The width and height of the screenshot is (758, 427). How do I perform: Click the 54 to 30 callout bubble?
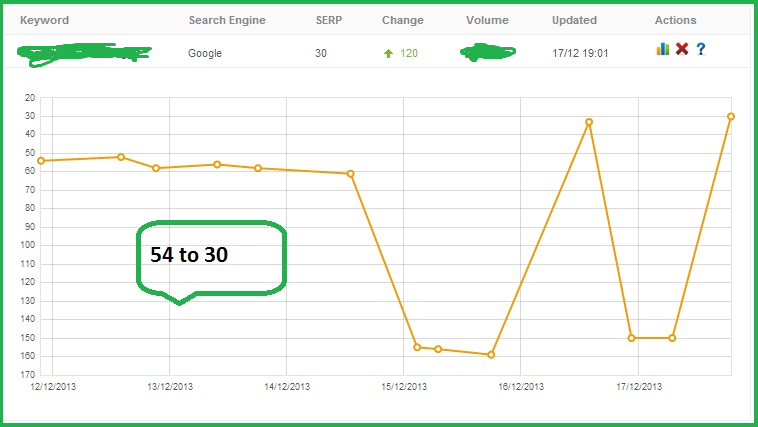pos(211,261)
